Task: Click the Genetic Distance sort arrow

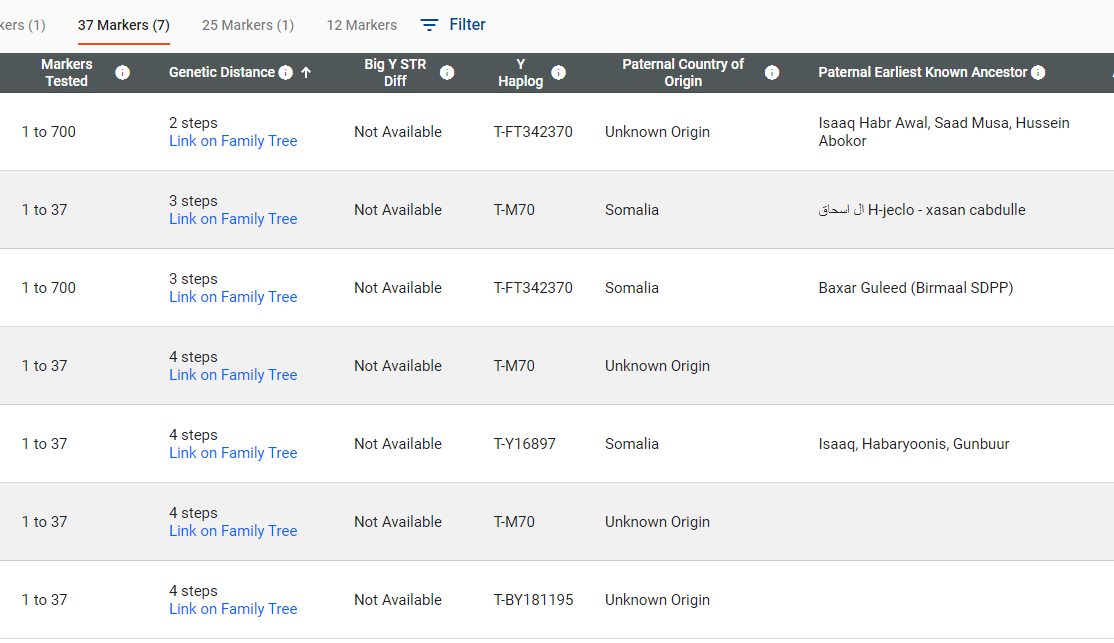Action: (x=306, y=72)
